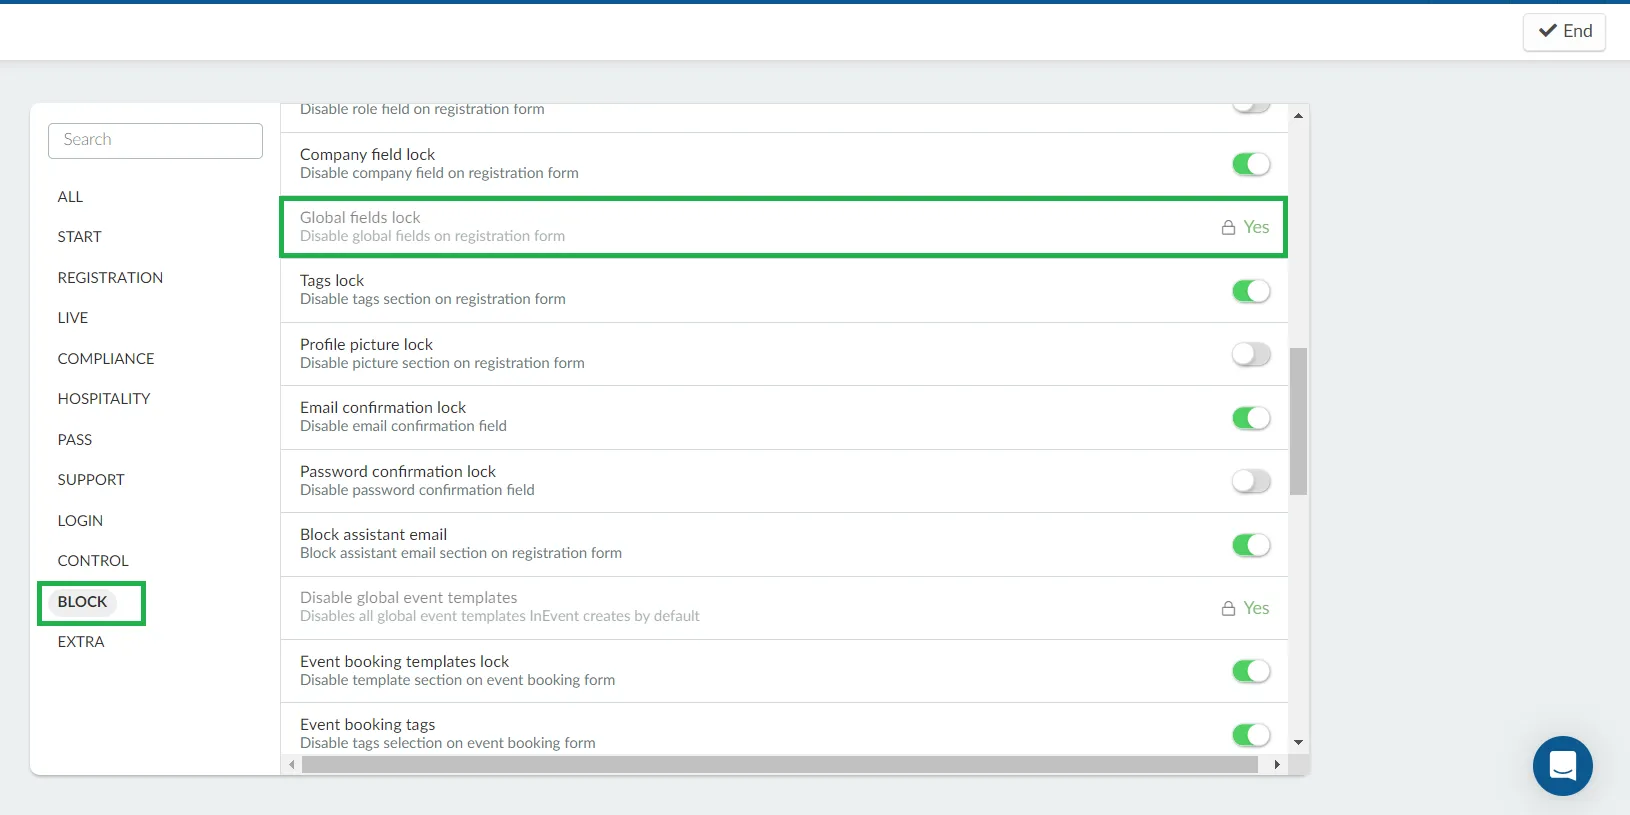Open the COMPLIANCE category
Image resolution: width=1630 pixels, height=815 pixels.
(x=106, y=359)
